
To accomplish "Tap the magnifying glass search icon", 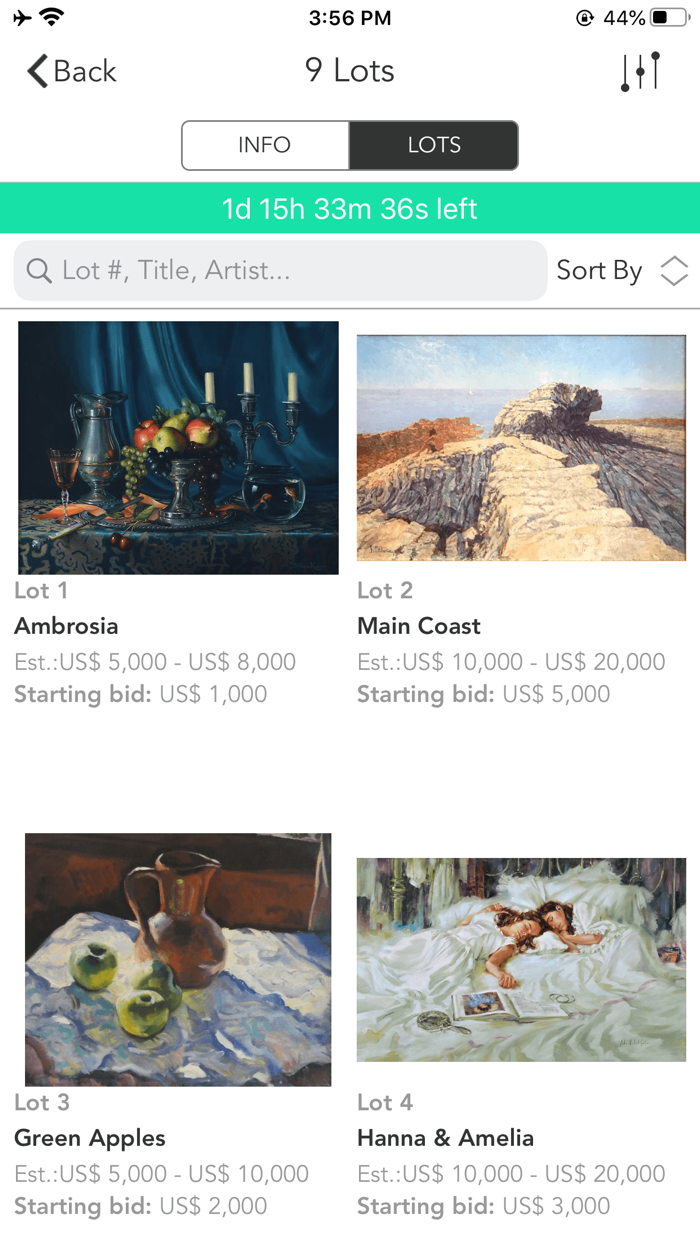I will pos(38,270).
